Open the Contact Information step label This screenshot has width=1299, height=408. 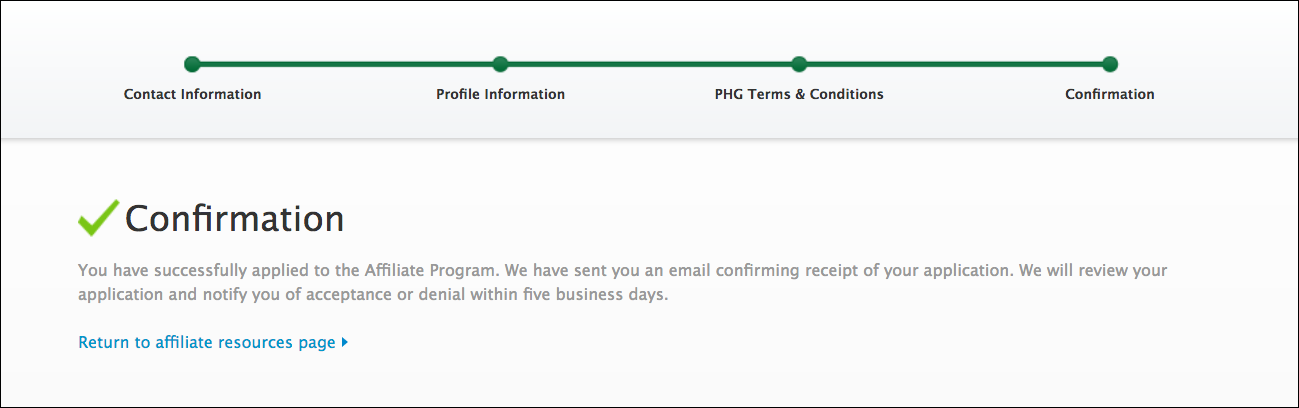[x=192, y=94]
